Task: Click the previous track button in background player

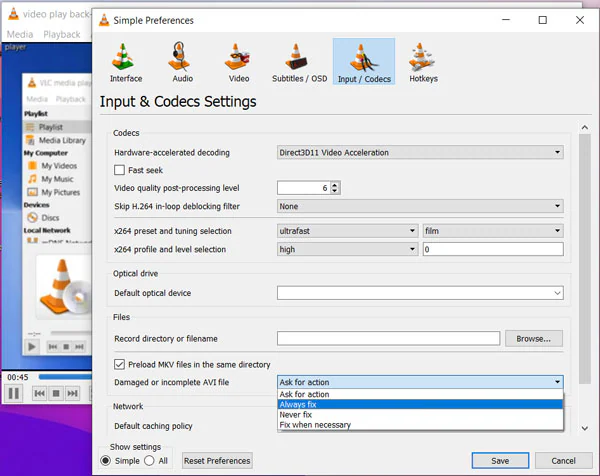Action: 40,393
